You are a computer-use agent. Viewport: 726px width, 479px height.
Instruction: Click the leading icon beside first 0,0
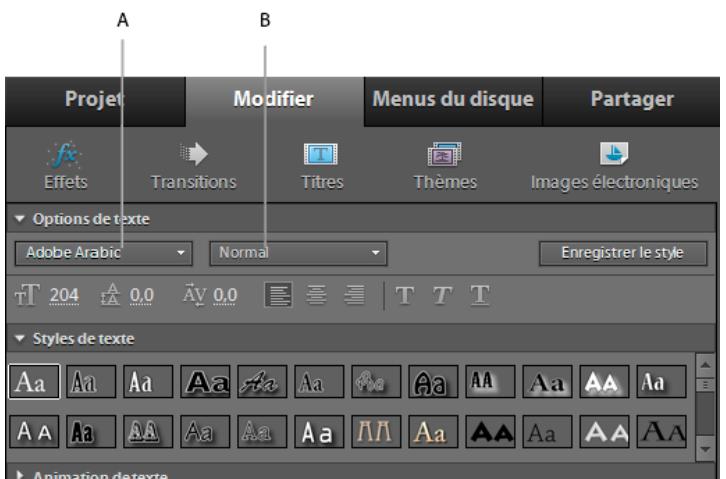110,295
